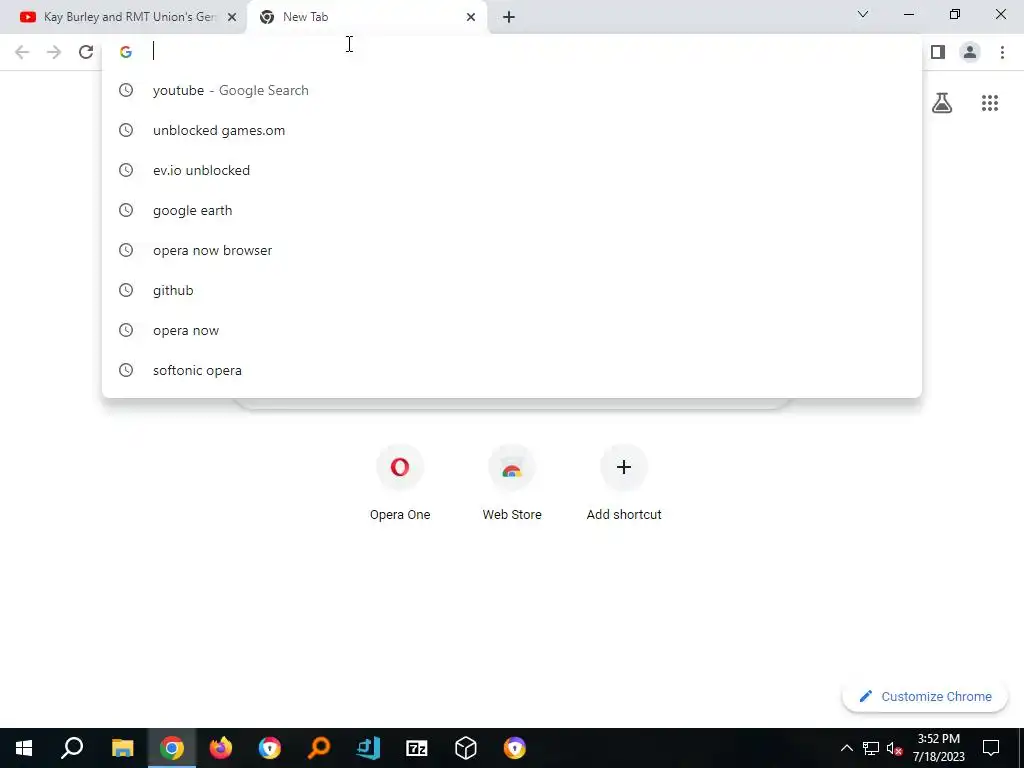Show hidden system tray icons
This screenshot has height=768, width=1024.
846,748
